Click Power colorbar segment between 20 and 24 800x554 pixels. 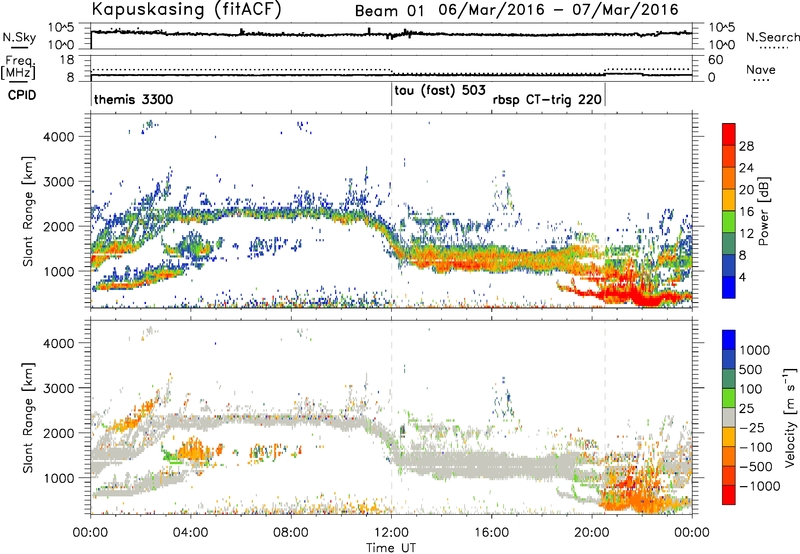[729, 178]
